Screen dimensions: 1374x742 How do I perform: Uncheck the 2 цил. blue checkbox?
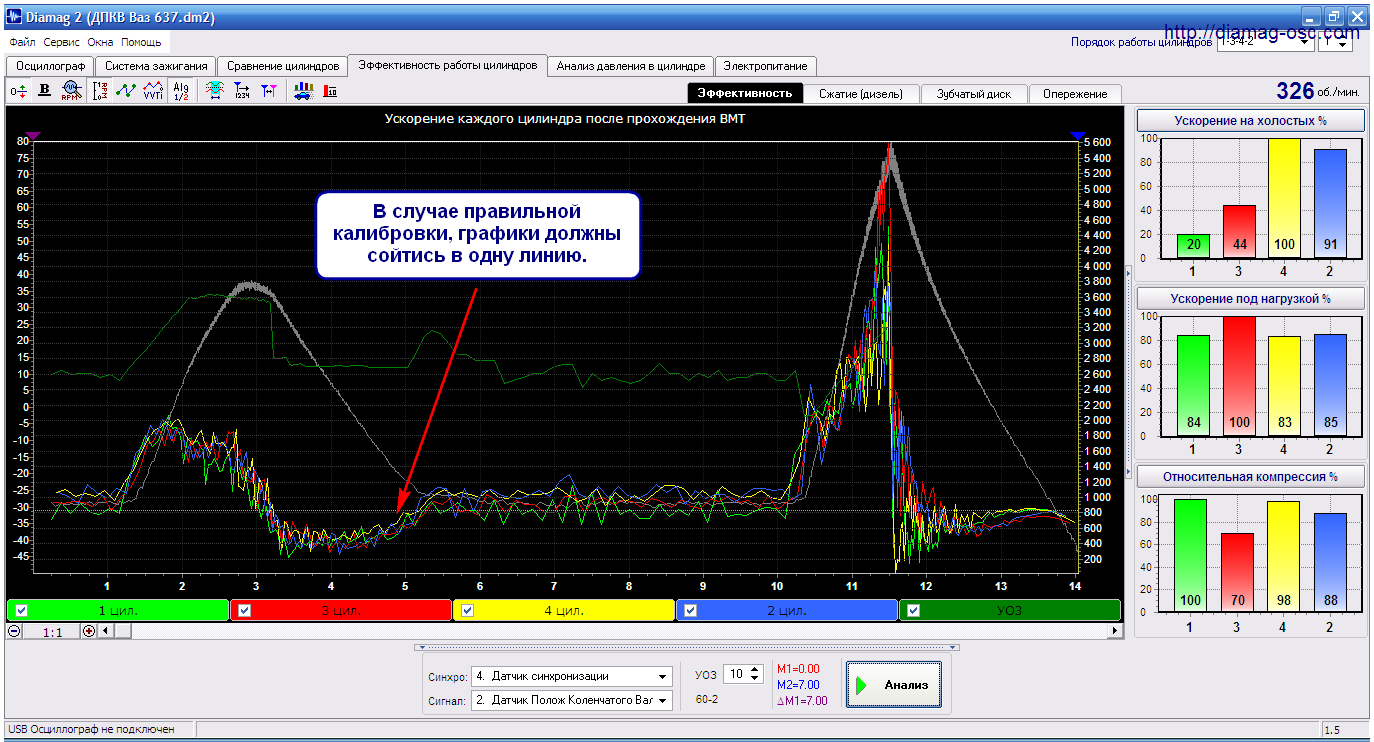(690, 610)
